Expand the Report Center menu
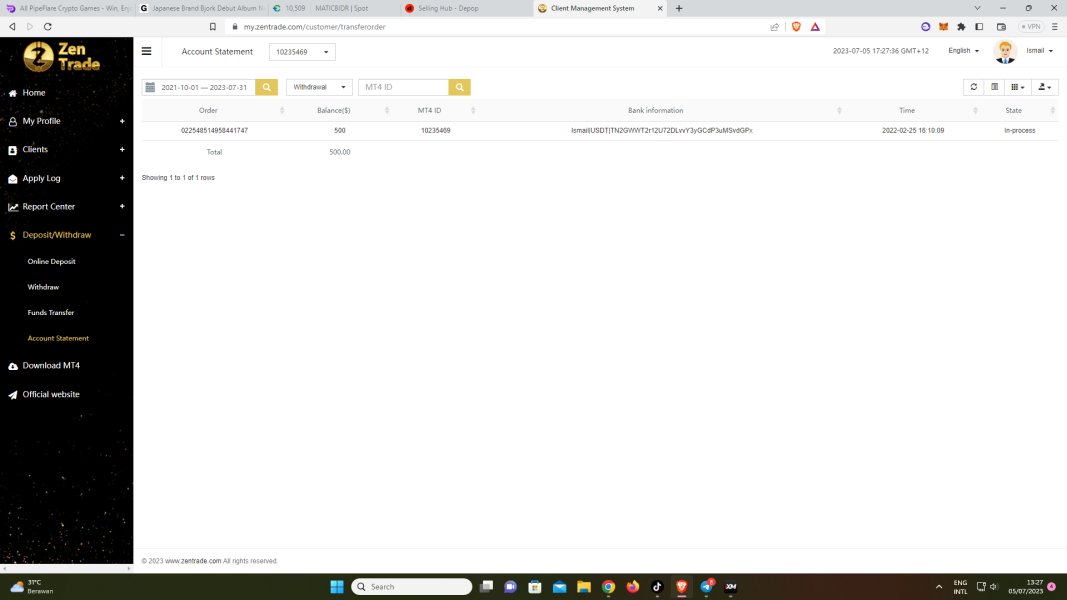1067x600 pixels. pyautogui.click(x=67, y=207)
